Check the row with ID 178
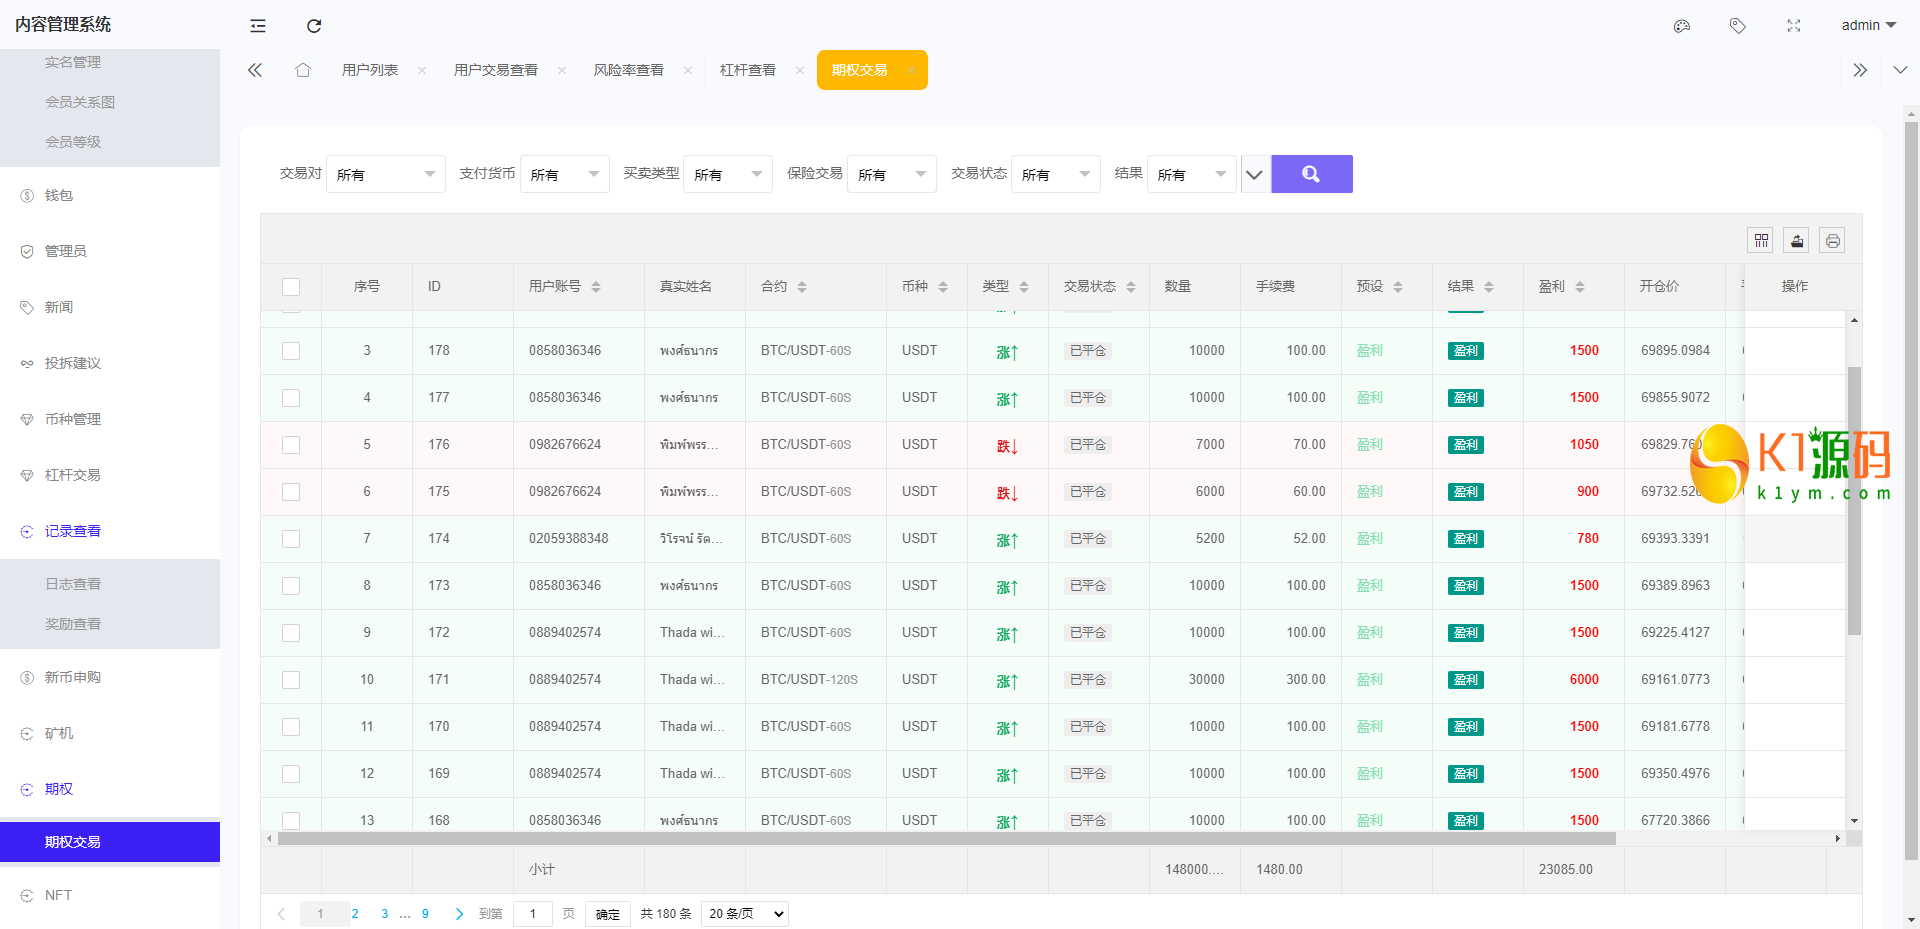 pyautogui.click(x=291, y=351)
